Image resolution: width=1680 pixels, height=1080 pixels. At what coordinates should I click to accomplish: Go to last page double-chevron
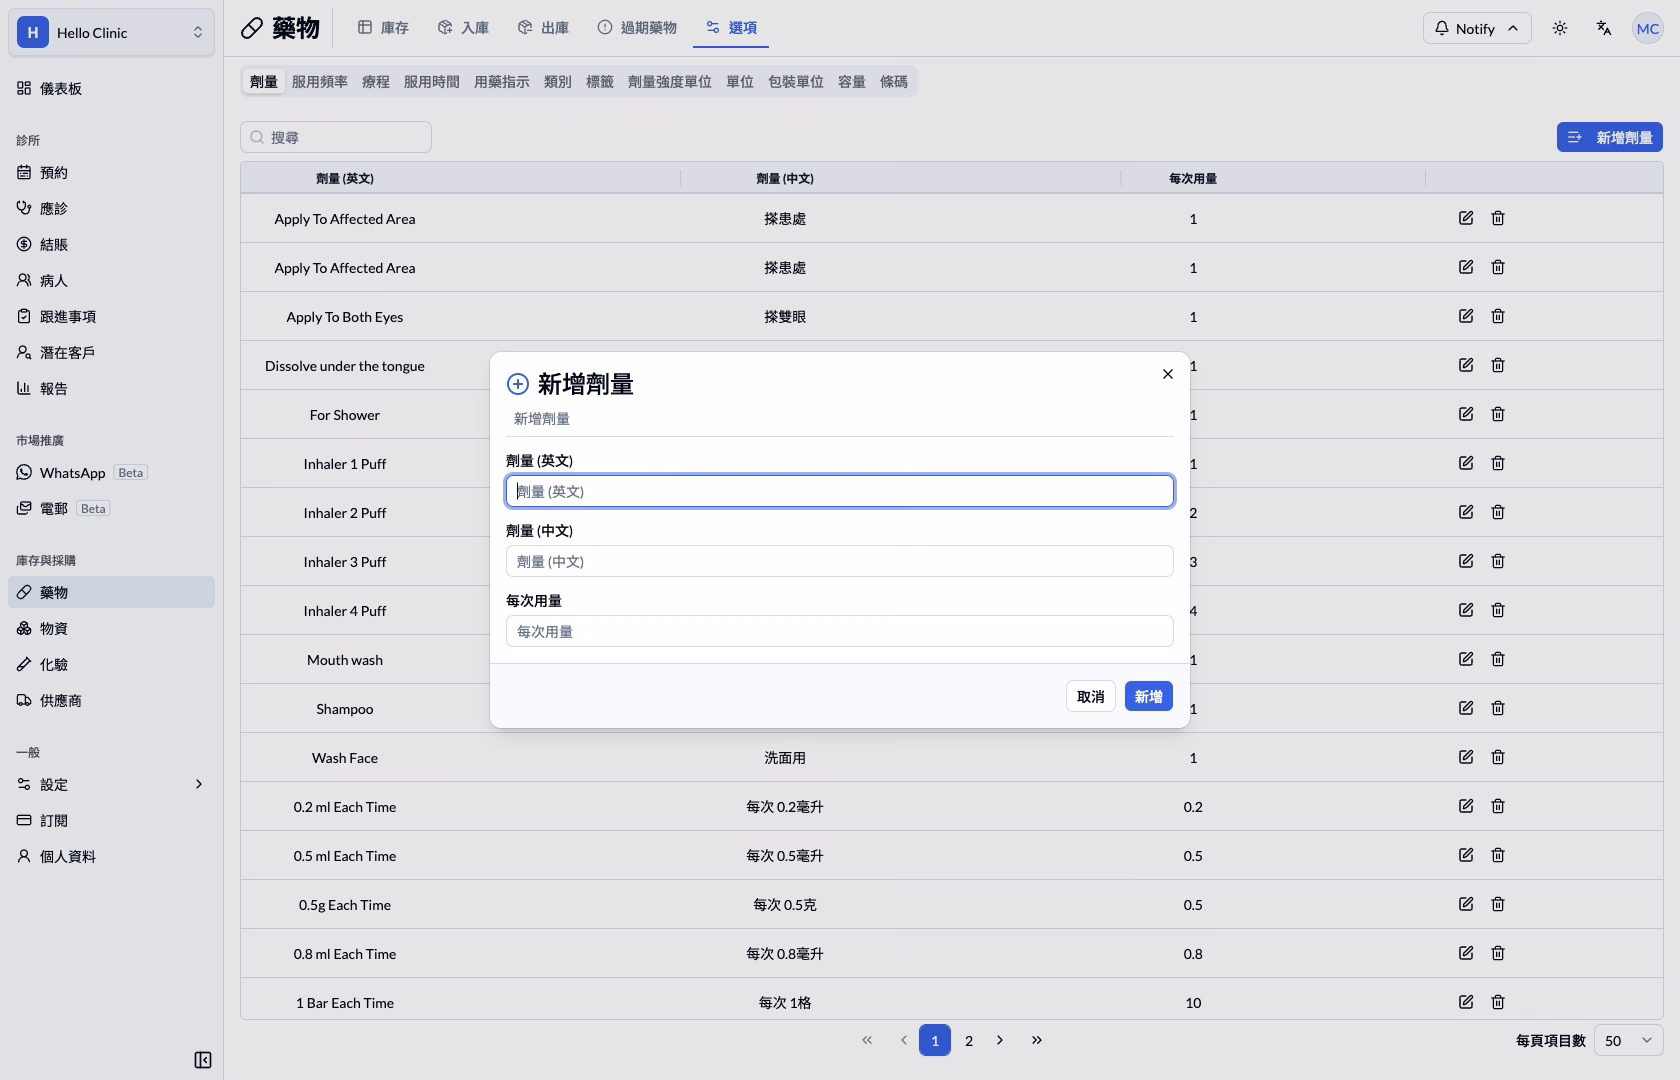pos(1037,1040)
